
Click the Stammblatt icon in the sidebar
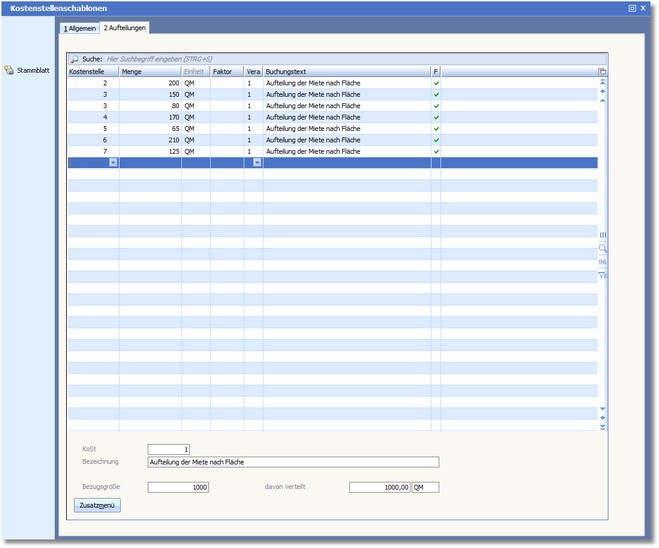pyautogui.click(x=9, y=70)
